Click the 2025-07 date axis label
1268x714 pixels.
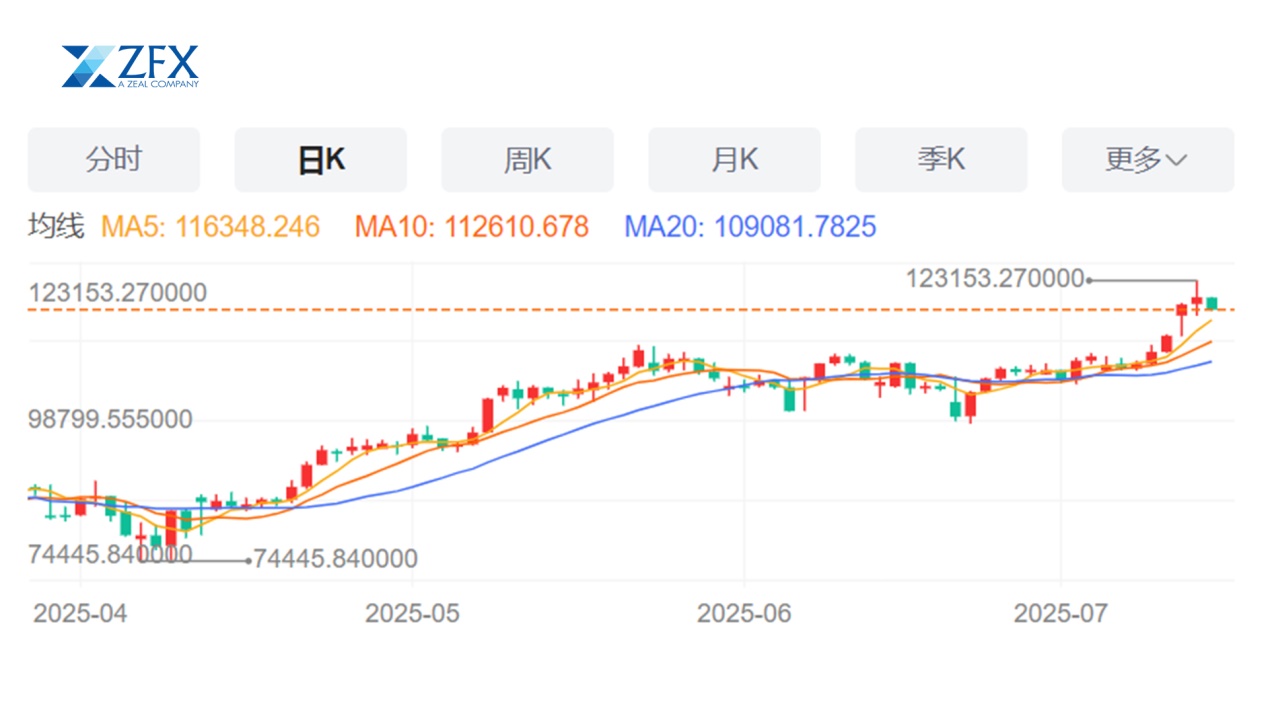pos(1061,613)
